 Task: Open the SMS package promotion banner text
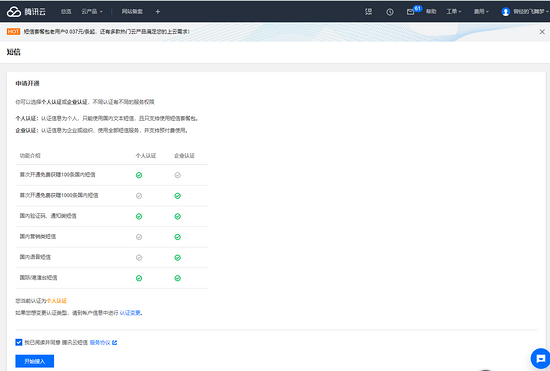(107, 32)
